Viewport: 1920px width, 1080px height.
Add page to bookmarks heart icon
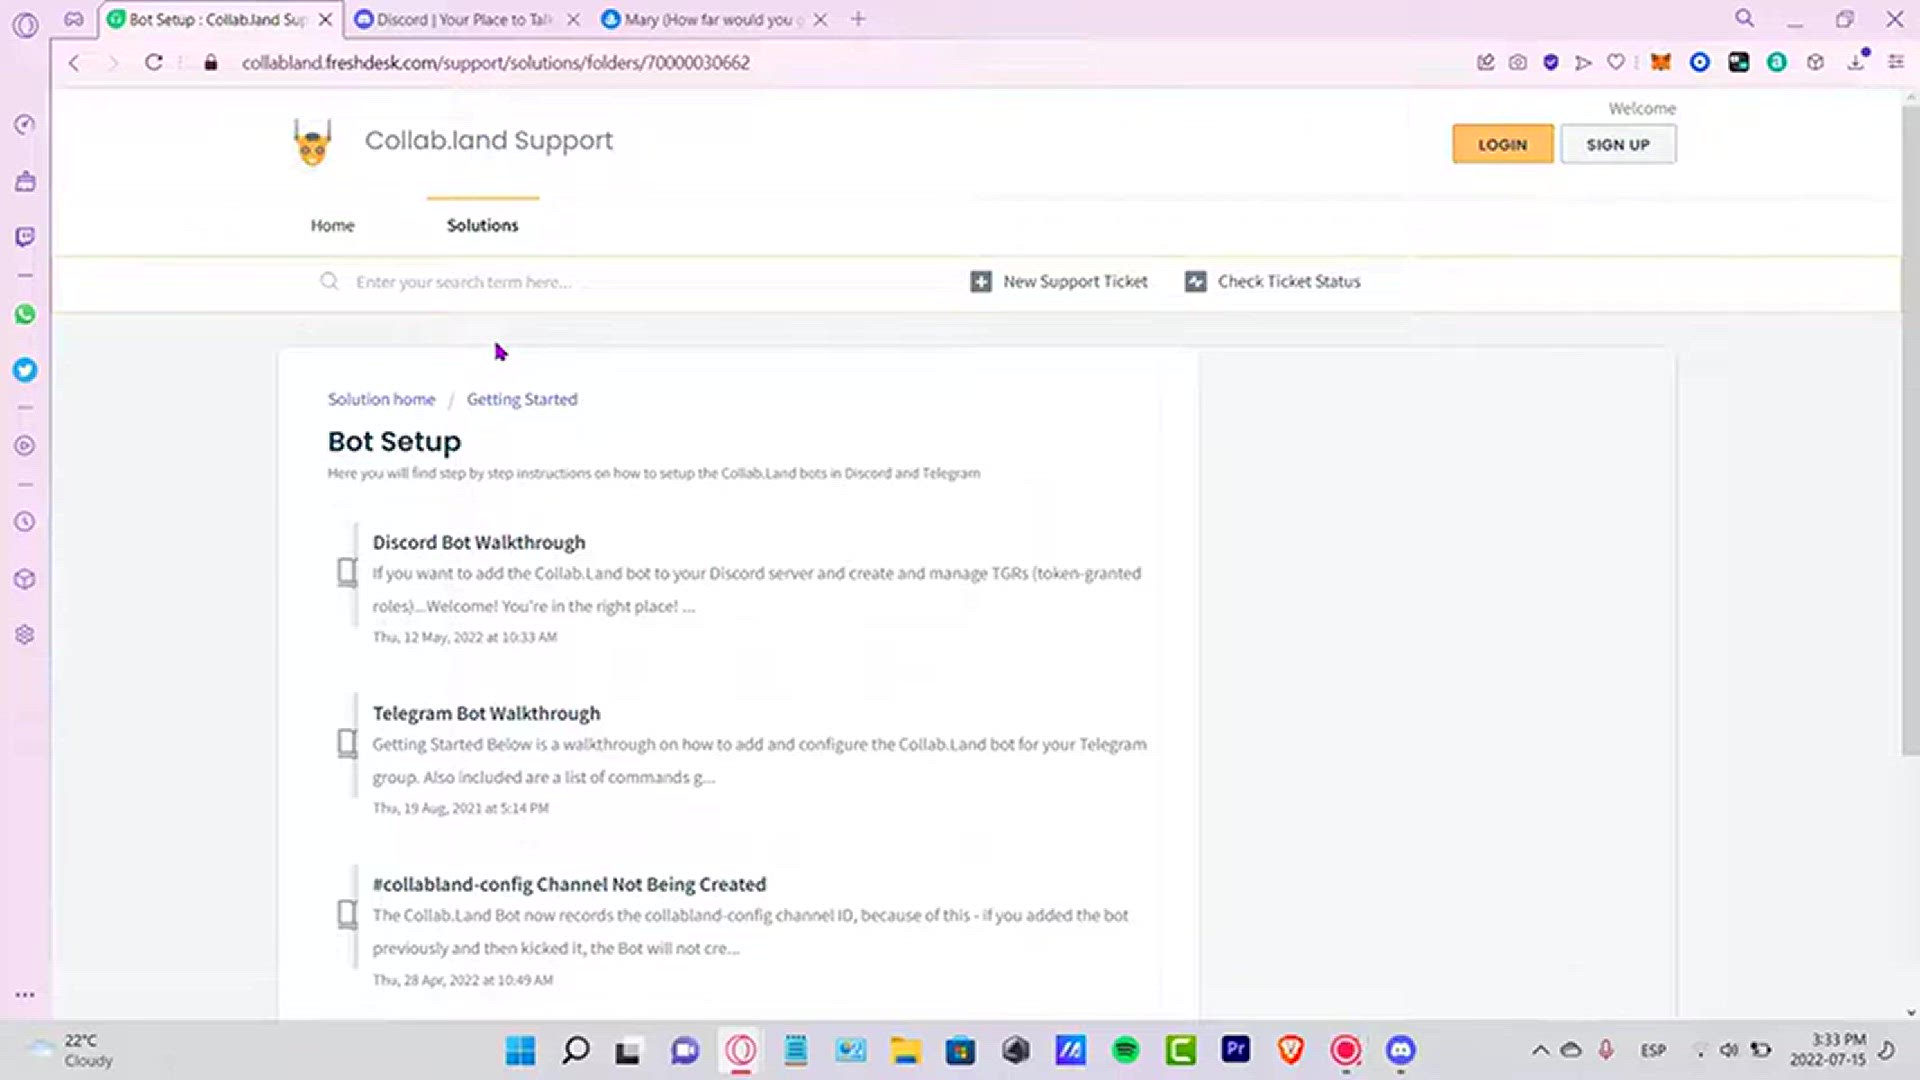1615,62
